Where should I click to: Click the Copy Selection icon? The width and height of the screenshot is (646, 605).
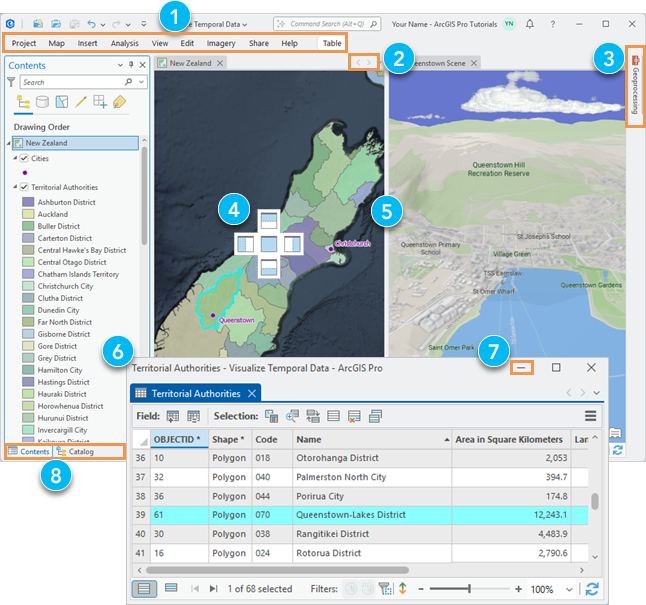click(x=375, y=416)
